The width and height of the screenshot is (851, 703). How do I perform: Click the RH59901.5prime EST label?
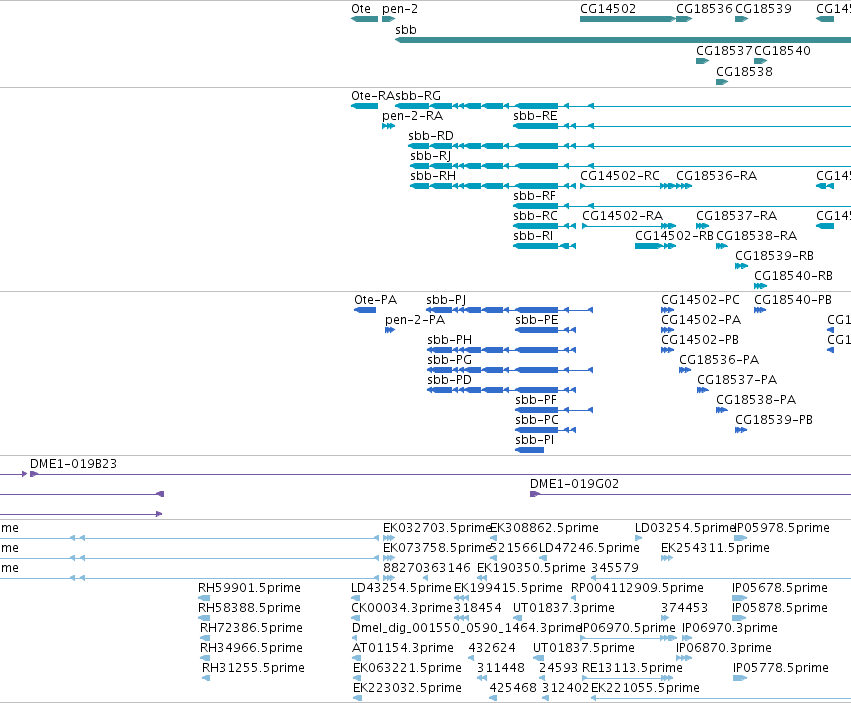(249, 588)
